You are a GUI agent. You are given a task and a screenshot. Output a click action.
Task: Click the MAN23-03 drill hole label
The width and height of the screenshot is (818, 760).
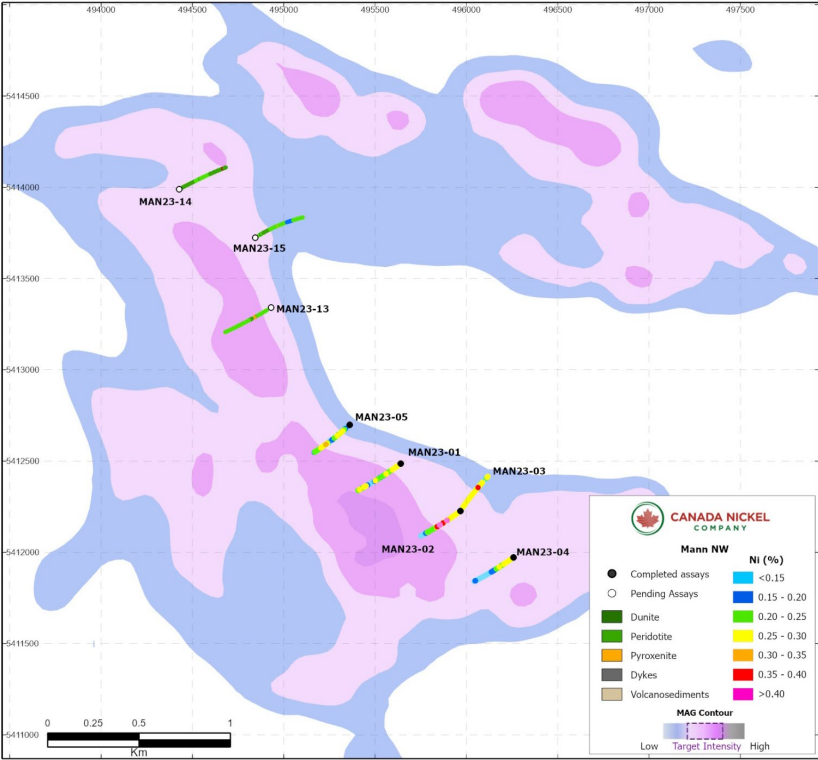click(519, 471)
